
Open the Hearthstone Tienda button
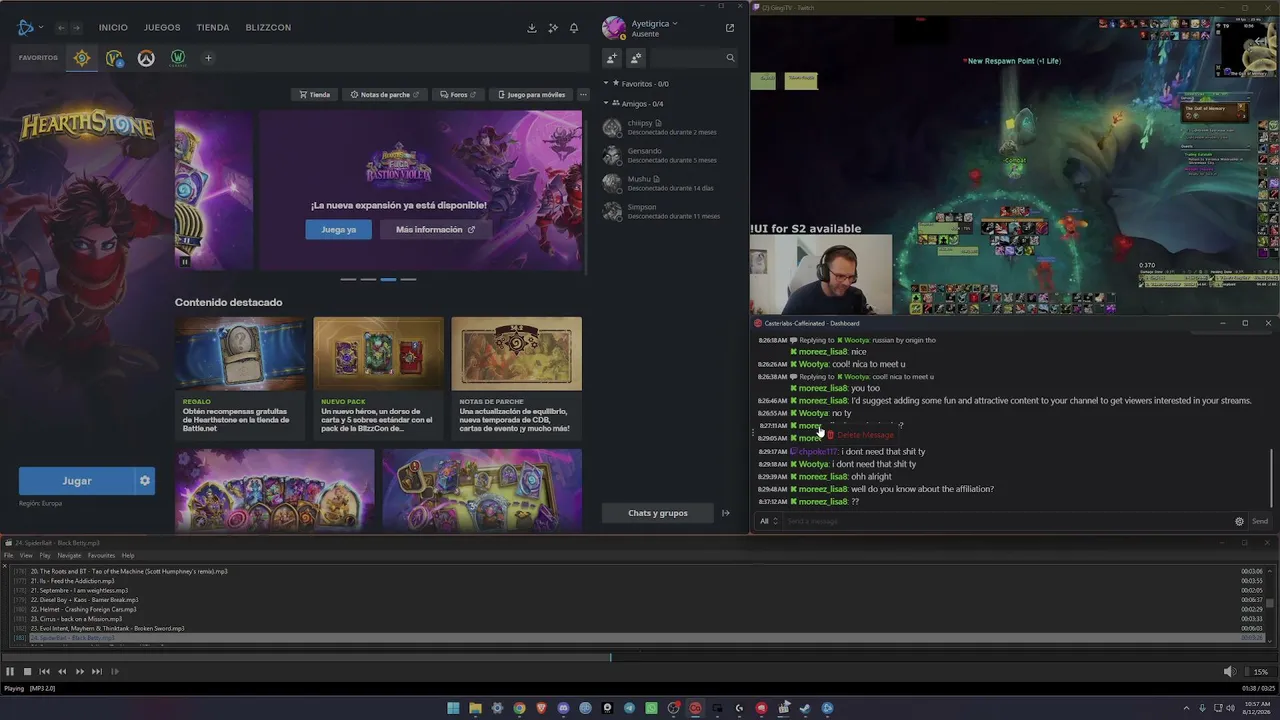pyautogui.click(x=315, y=95)
